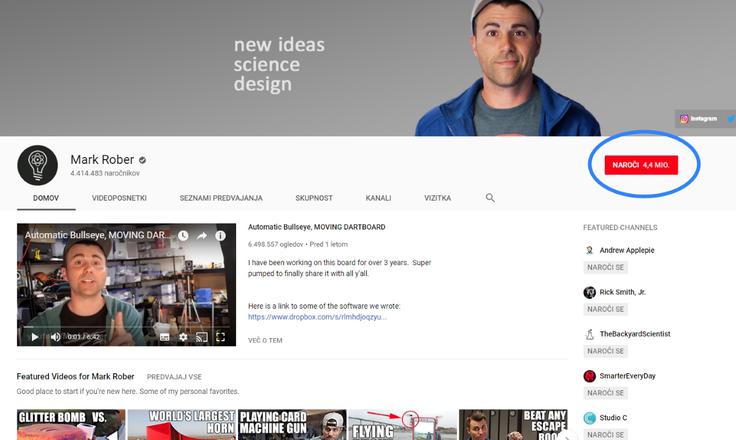Click the Featured Videos for Mark Rober heading

pyautogui.click(x=76, y=377)
